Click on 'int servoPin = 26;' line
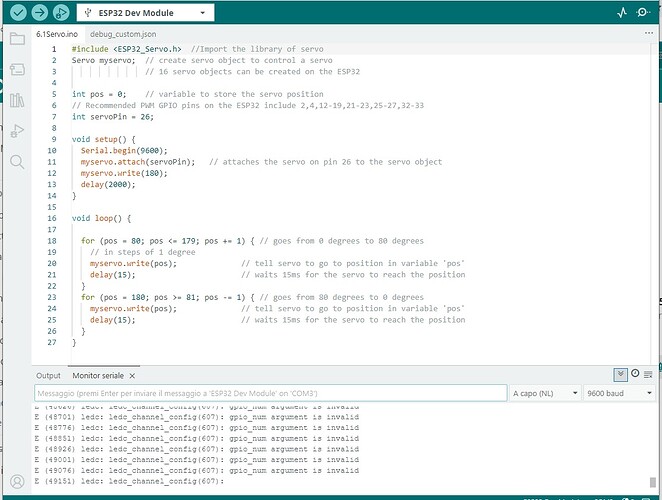Screen dimensions: 662x500 tap(113, 117)
